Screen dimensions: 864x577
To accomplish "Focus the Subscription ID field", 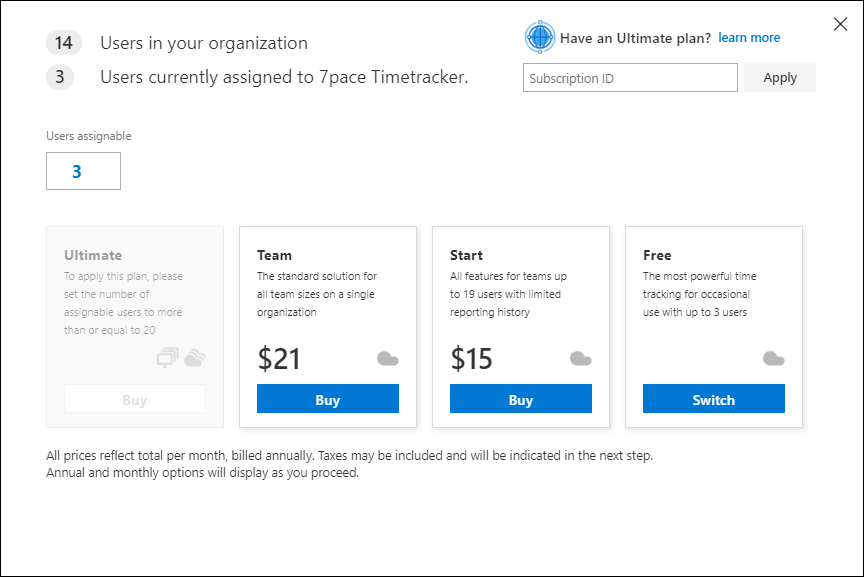I will (x=630, y=78).
